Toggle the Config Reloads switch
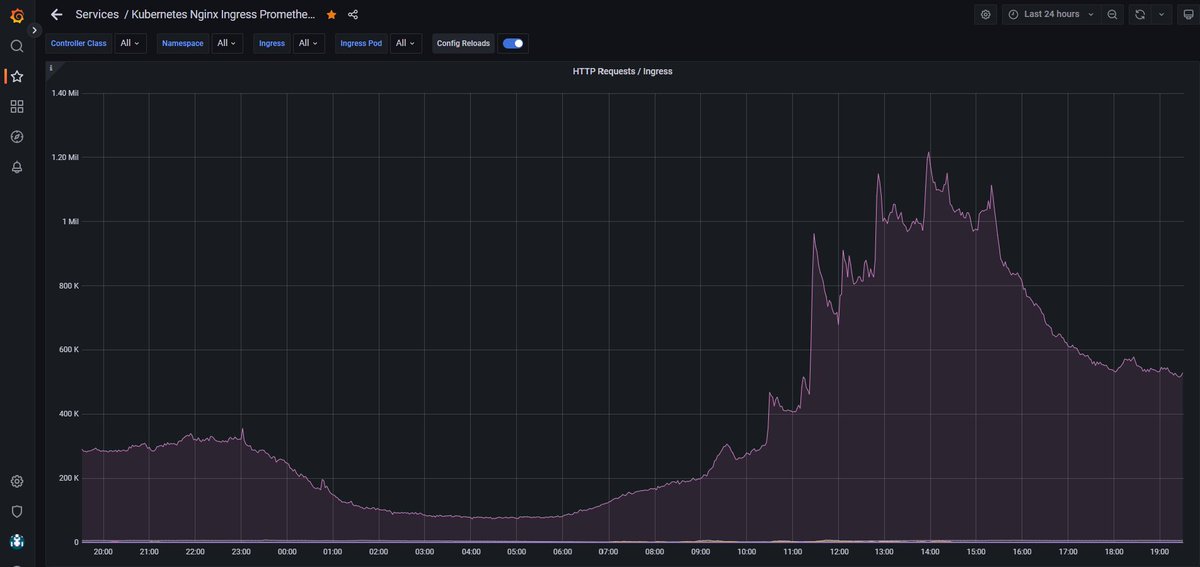 pos(513,43)
